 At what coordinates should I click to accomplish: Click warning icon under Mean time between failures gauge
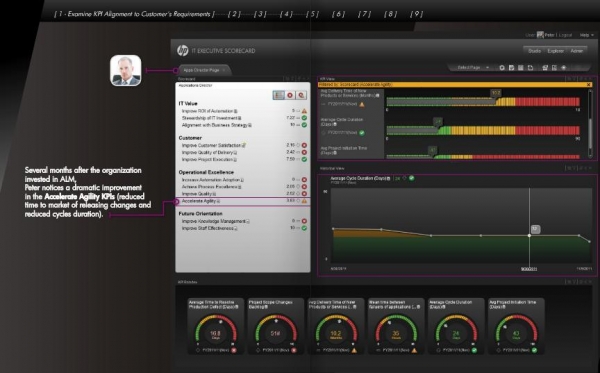(x=414, y=350)
